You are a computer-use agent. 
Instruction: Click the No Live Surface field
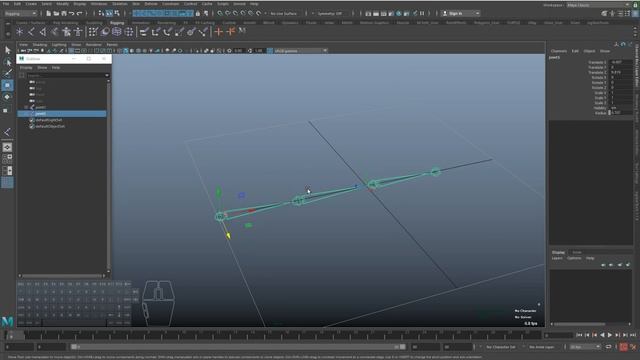[284, 13]
